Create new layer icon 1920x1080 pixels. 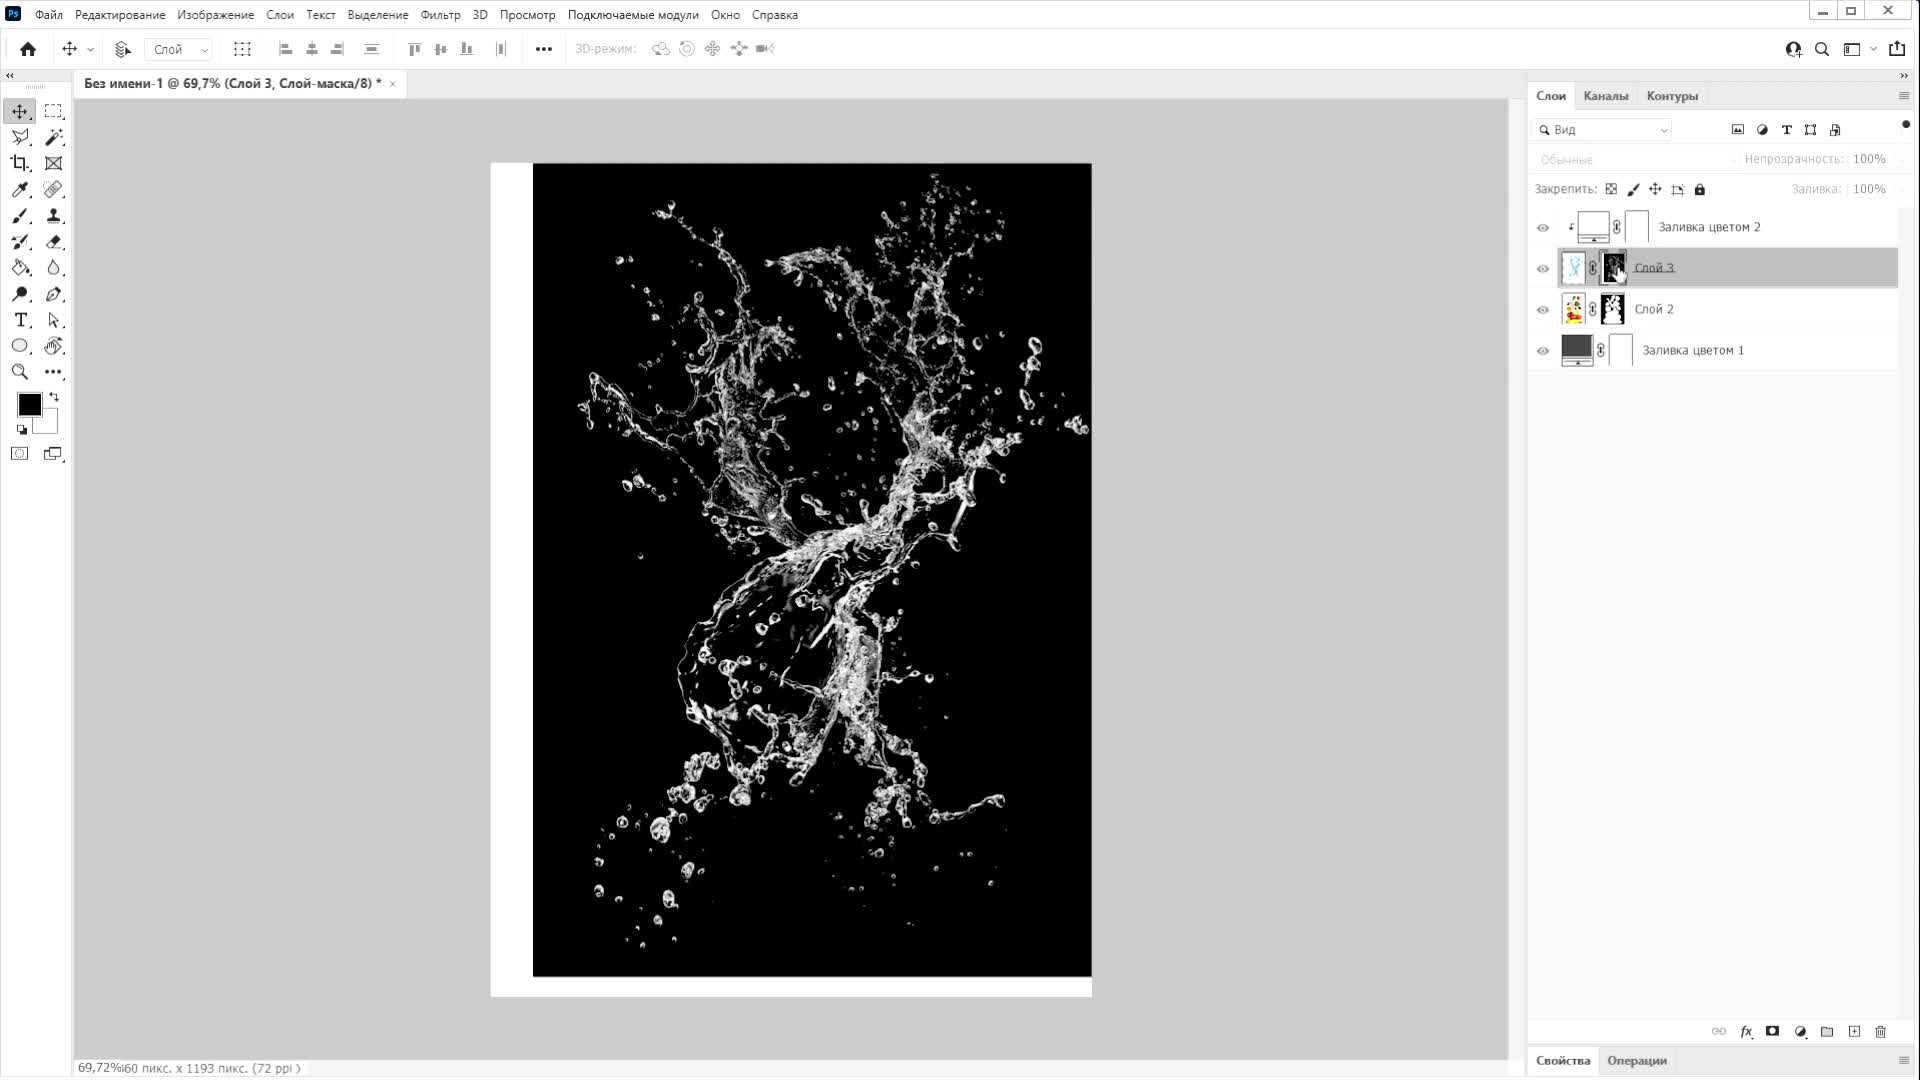[x=1854, y=1031]
